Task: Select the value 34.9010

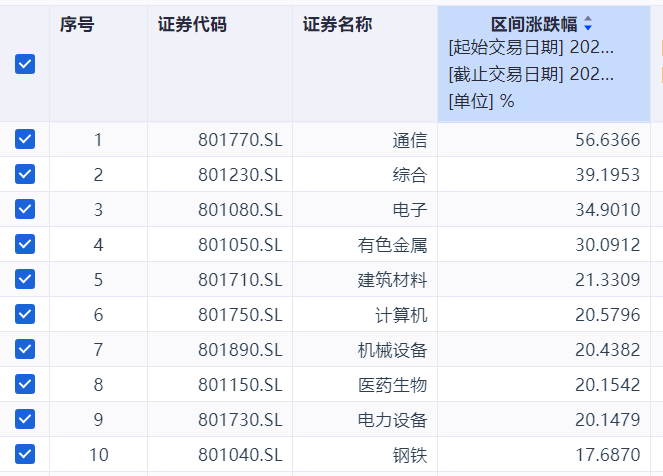Action: pyautogui.click(x=608, y=210)
